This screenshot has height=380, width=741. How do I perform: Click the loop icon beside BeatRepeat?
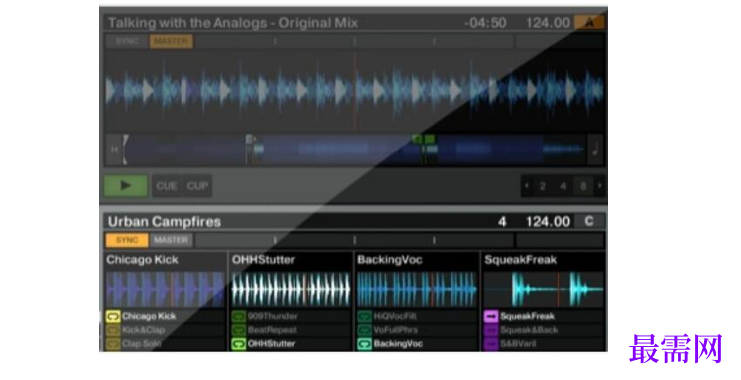pyautogui.click(x=238, y=330)
